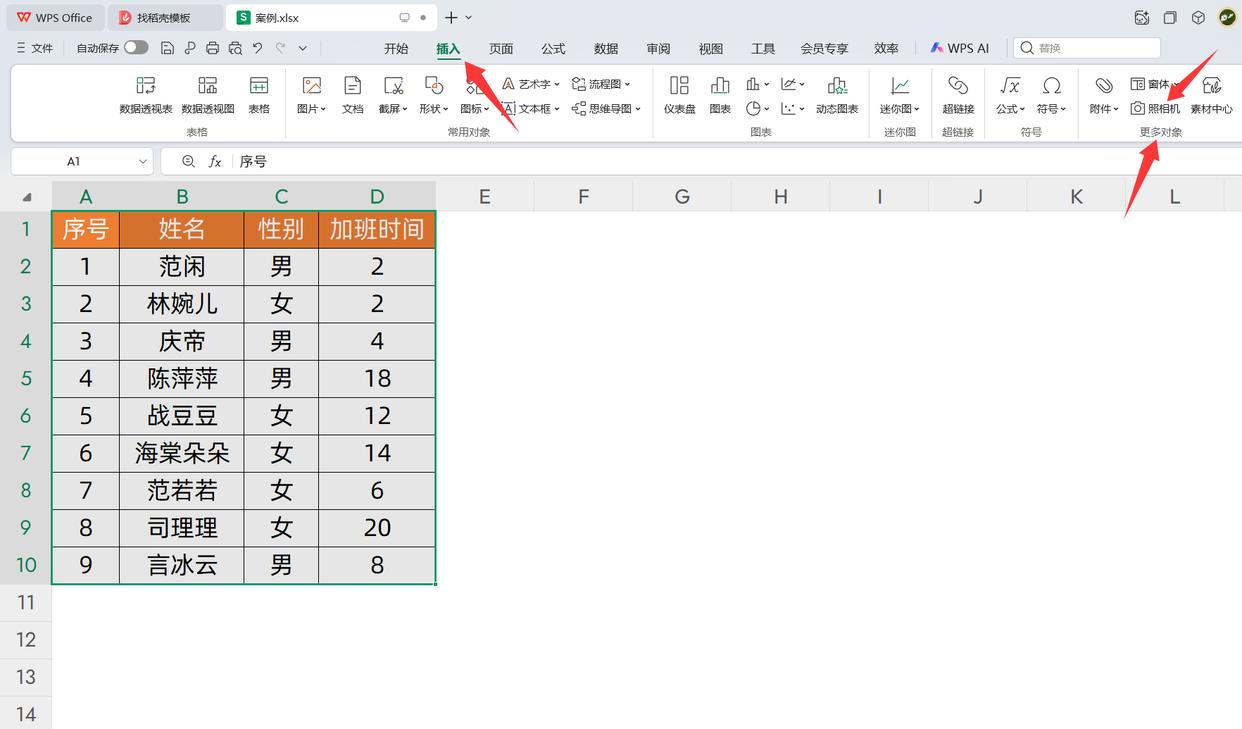Open the 仪表盘 dashboard tool
This screenshot has width=1242, height=729.
tap(680, 95)
